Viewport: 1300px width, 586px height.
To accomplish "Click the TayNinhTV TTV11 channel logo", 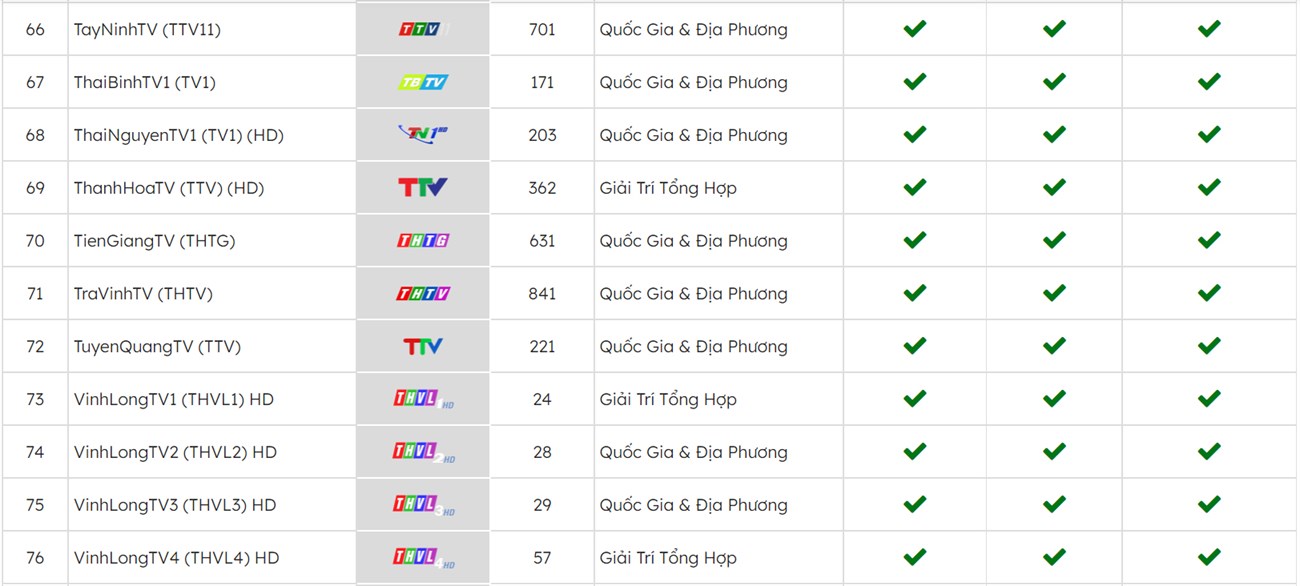I will (x=422, y=30).
